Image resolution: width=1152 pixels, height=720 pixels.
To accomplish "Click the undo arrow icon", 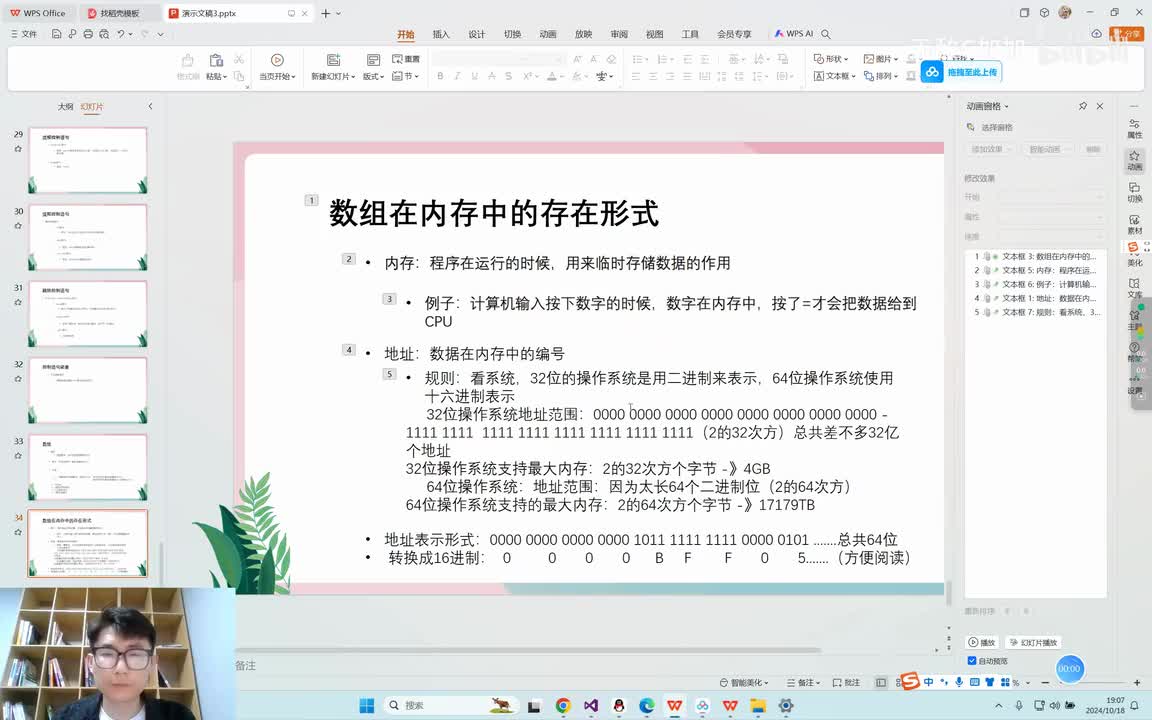I will pyautogui.click(x=120, y=34).
